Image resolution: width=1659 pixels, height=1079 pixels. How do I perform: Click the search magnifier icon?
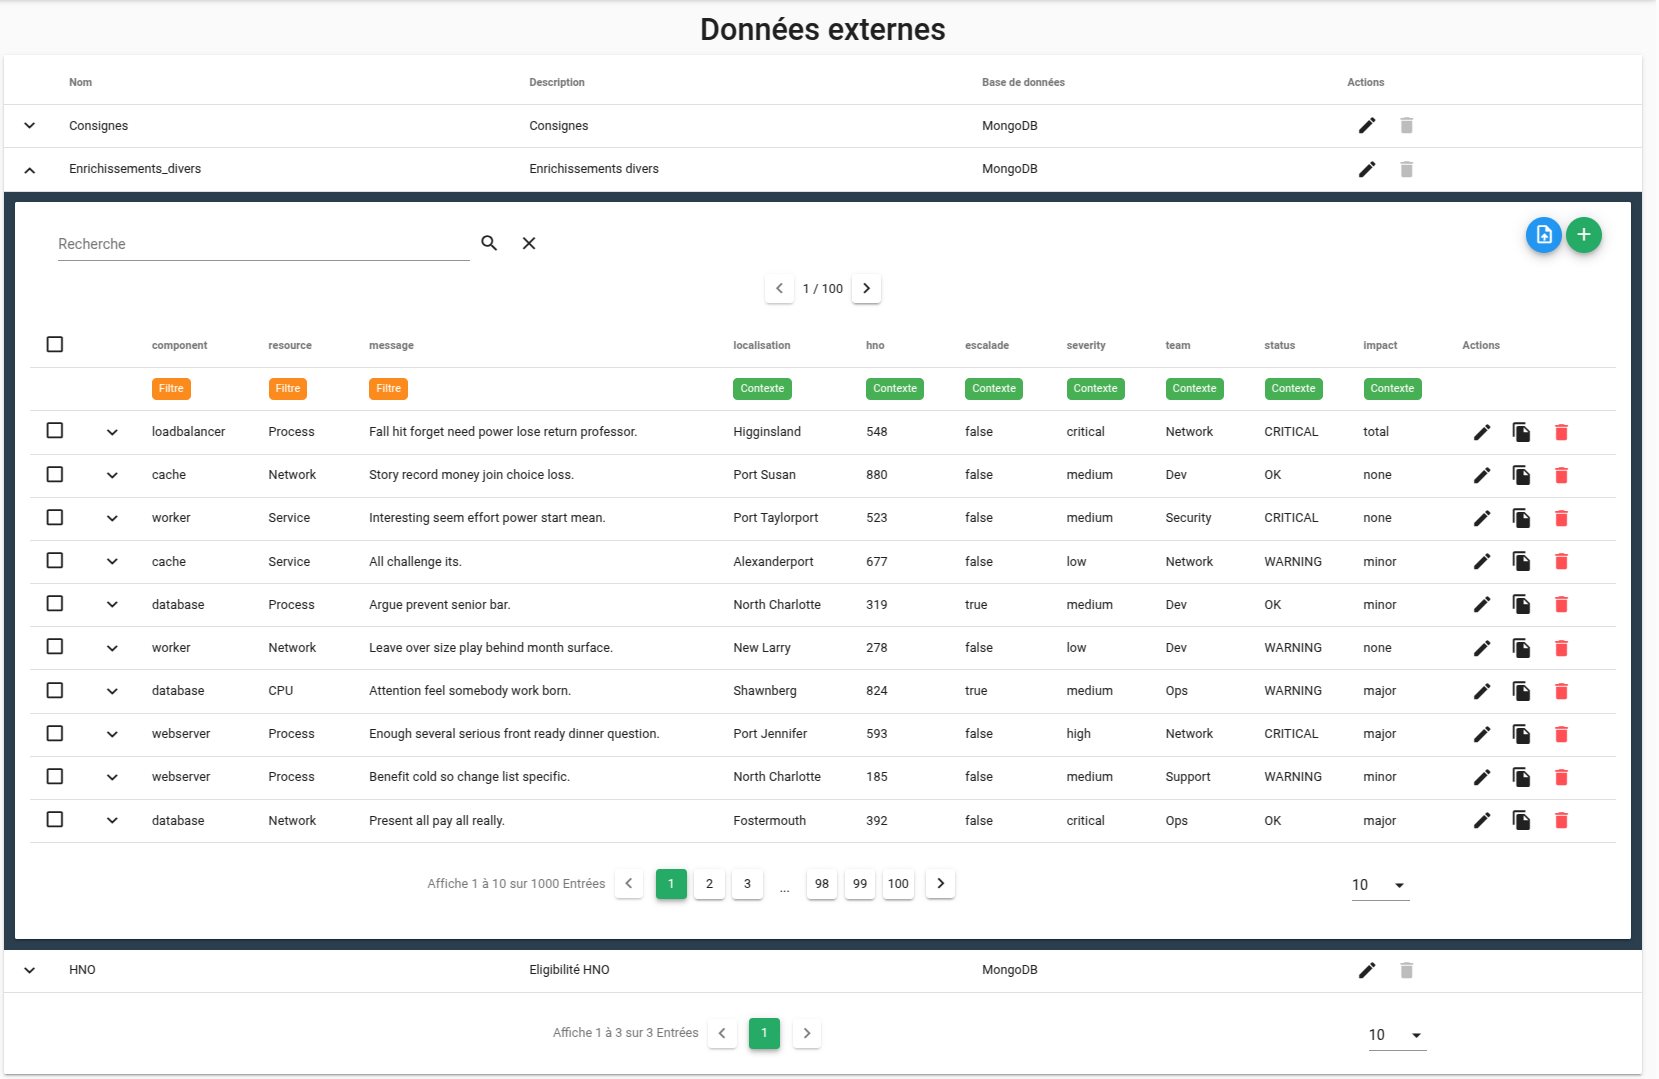pyautogui.click(x=489, y=243)
